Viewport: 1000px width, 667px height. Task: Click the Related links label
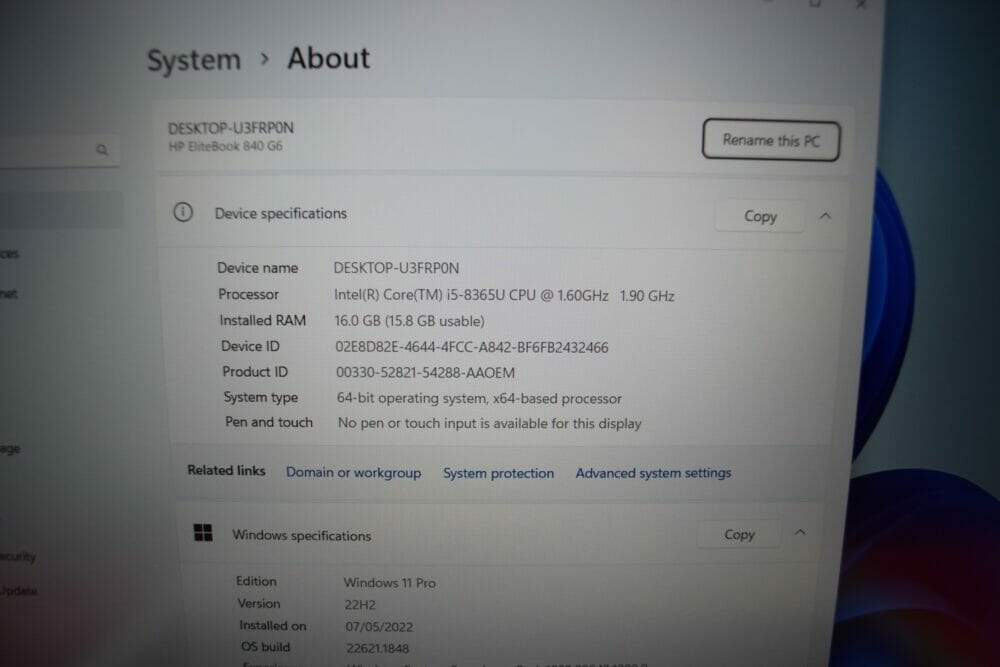(226, 471)
